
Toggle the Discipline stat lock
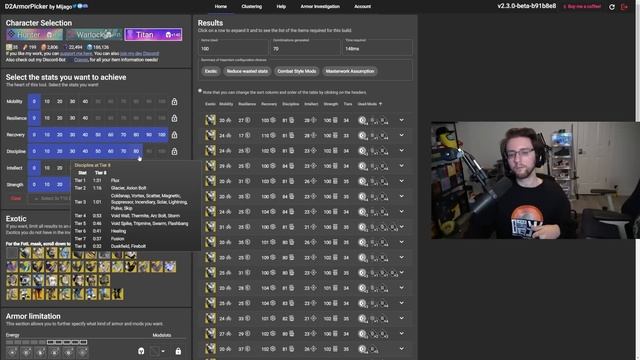click(174, 151)
